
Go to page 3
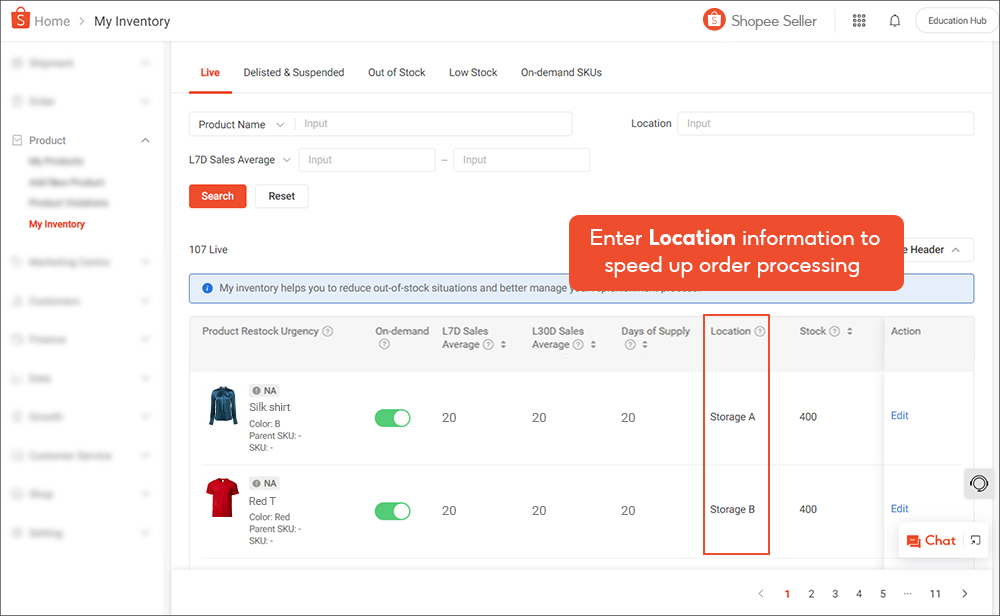835,594
